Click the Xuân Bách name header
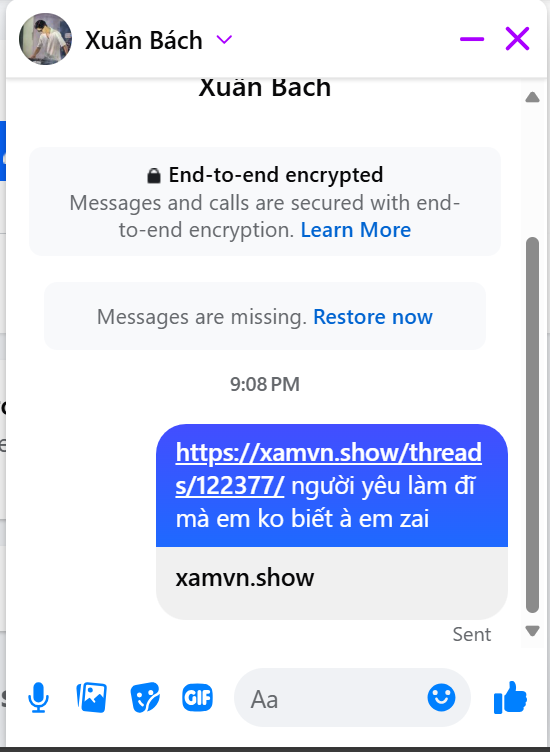Screen dimensions: 550x752 144,40
